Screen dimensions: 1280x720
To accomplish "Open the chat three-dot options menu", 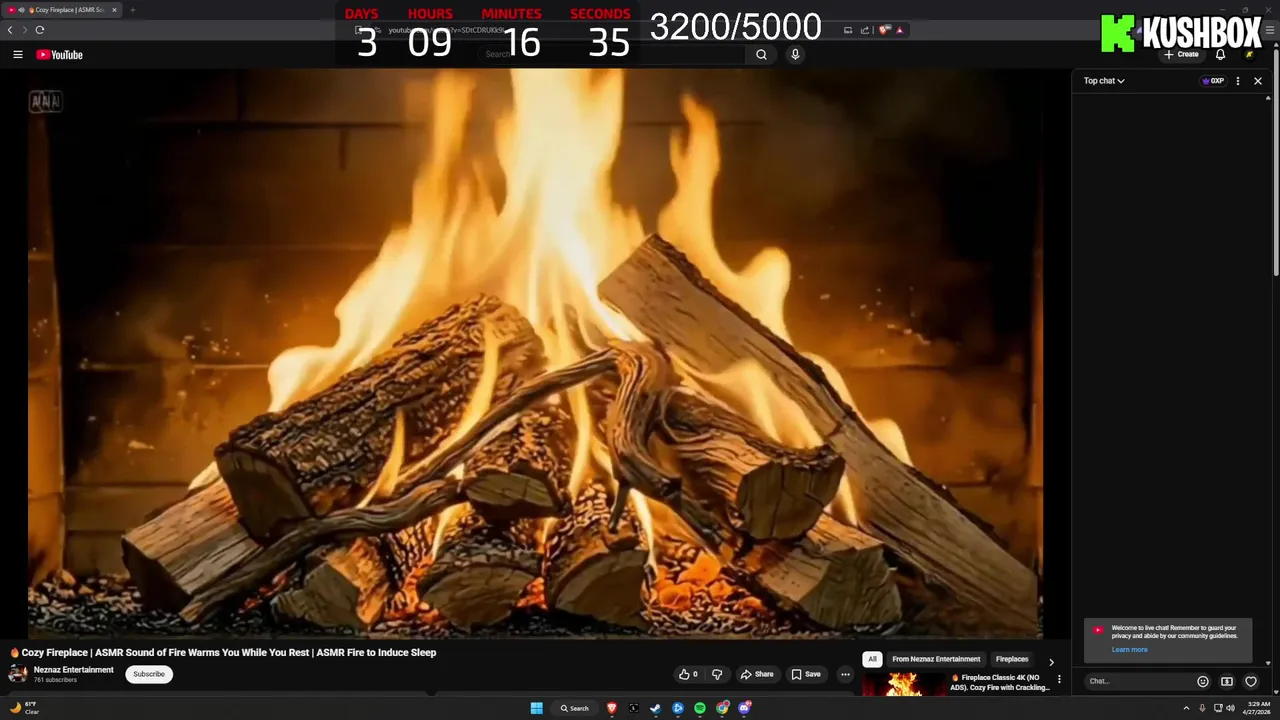I will coord(1238,81).
